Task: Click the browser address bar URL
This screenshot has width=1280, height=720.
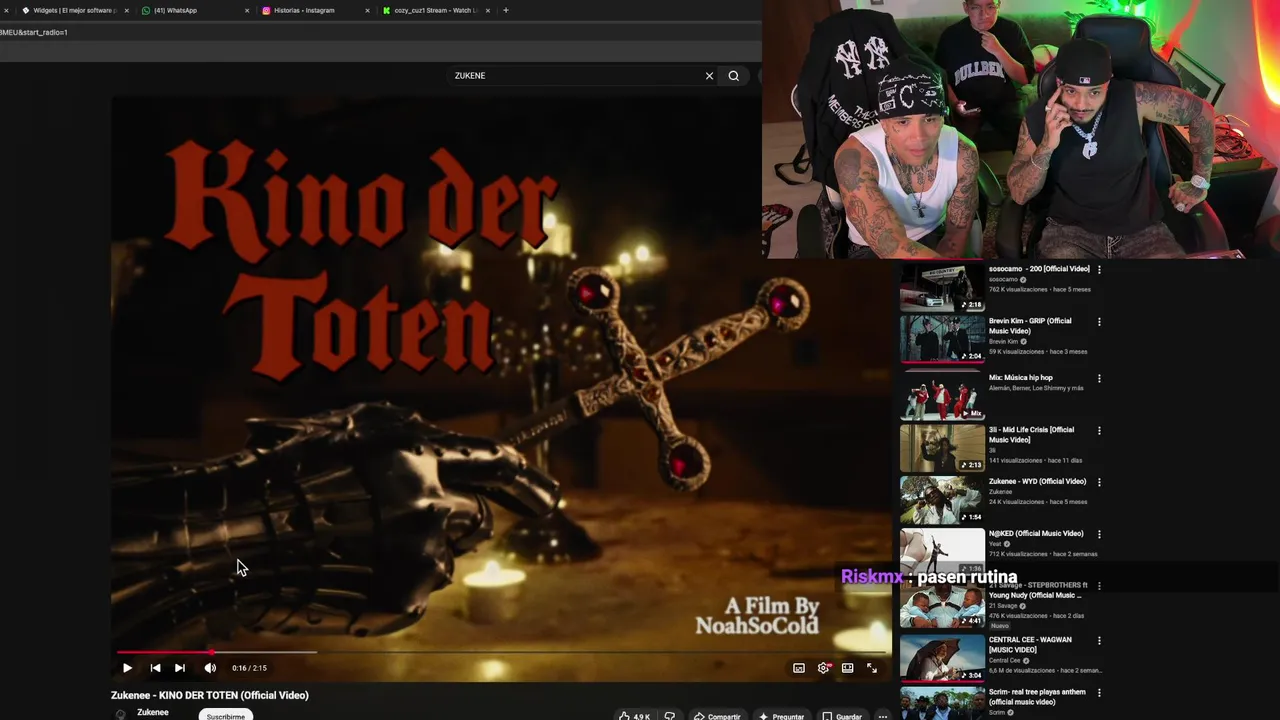Action: [34, 32]
